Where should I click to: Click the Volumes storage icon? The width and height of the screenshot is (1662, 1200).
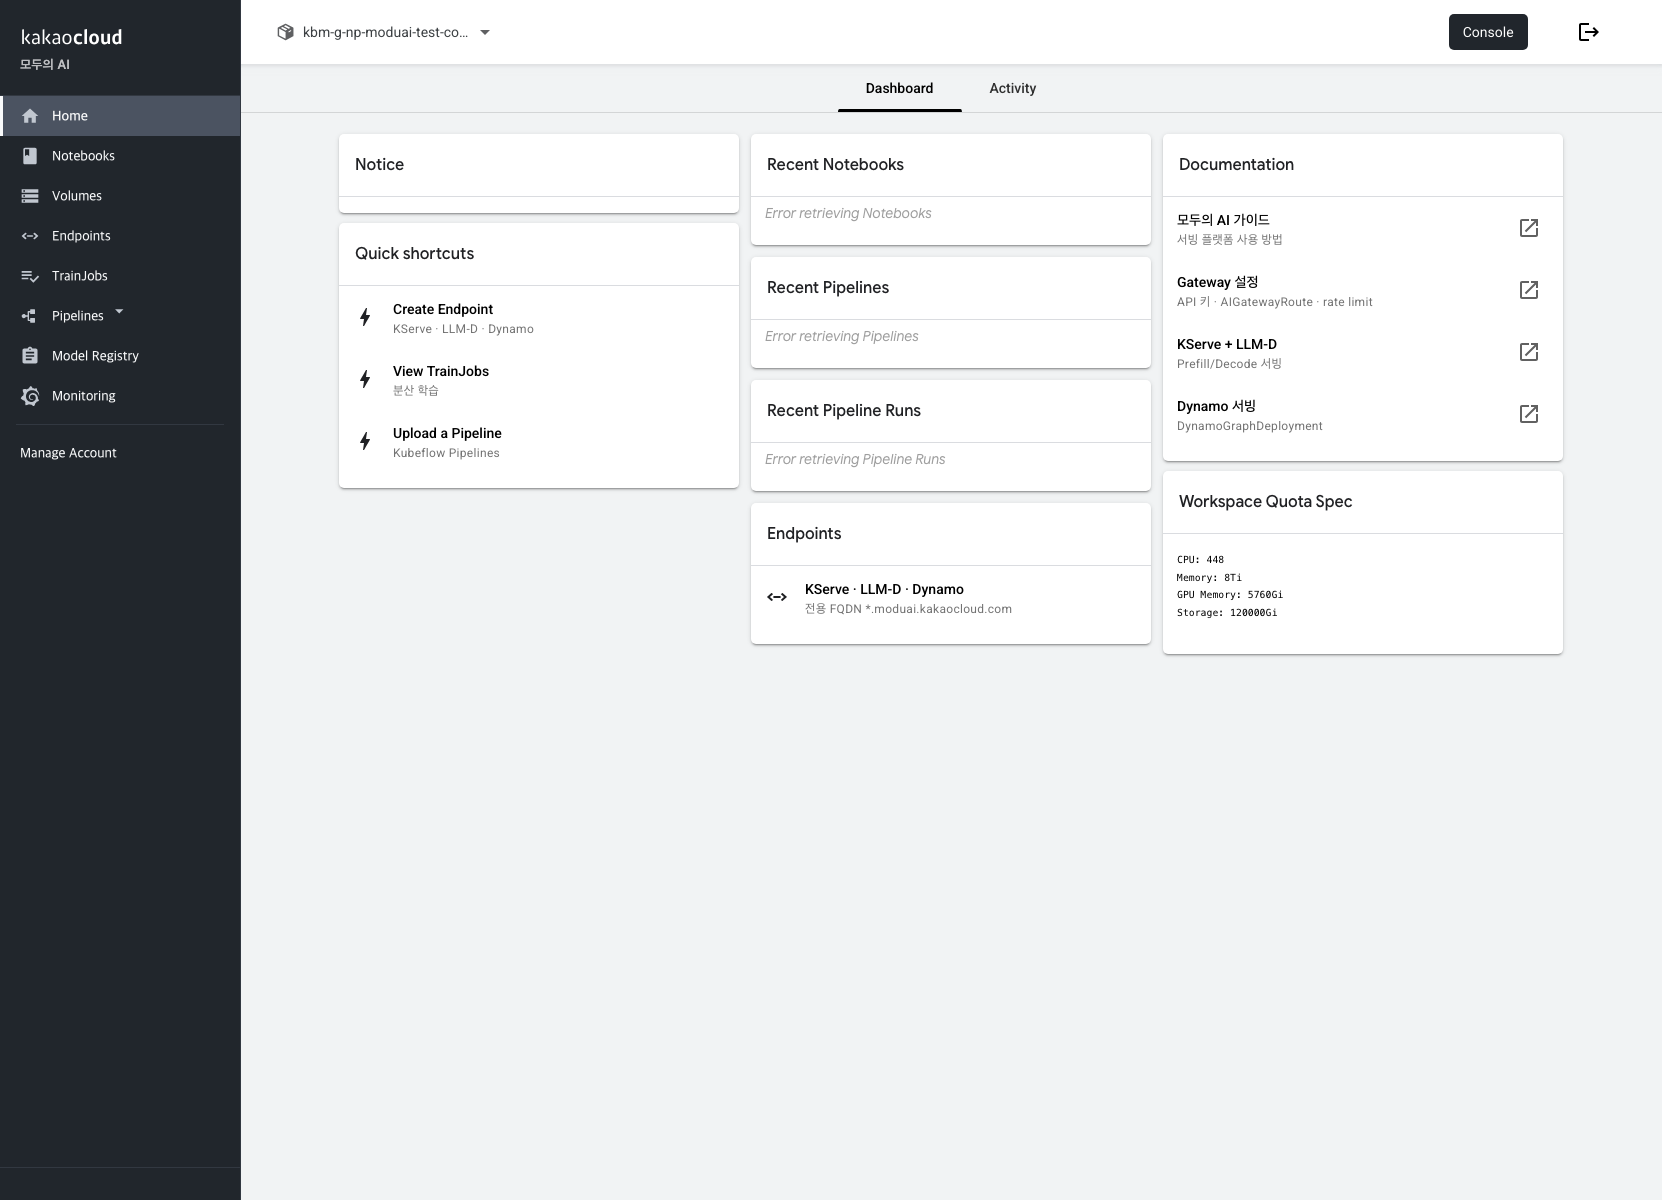pos(30,196)
